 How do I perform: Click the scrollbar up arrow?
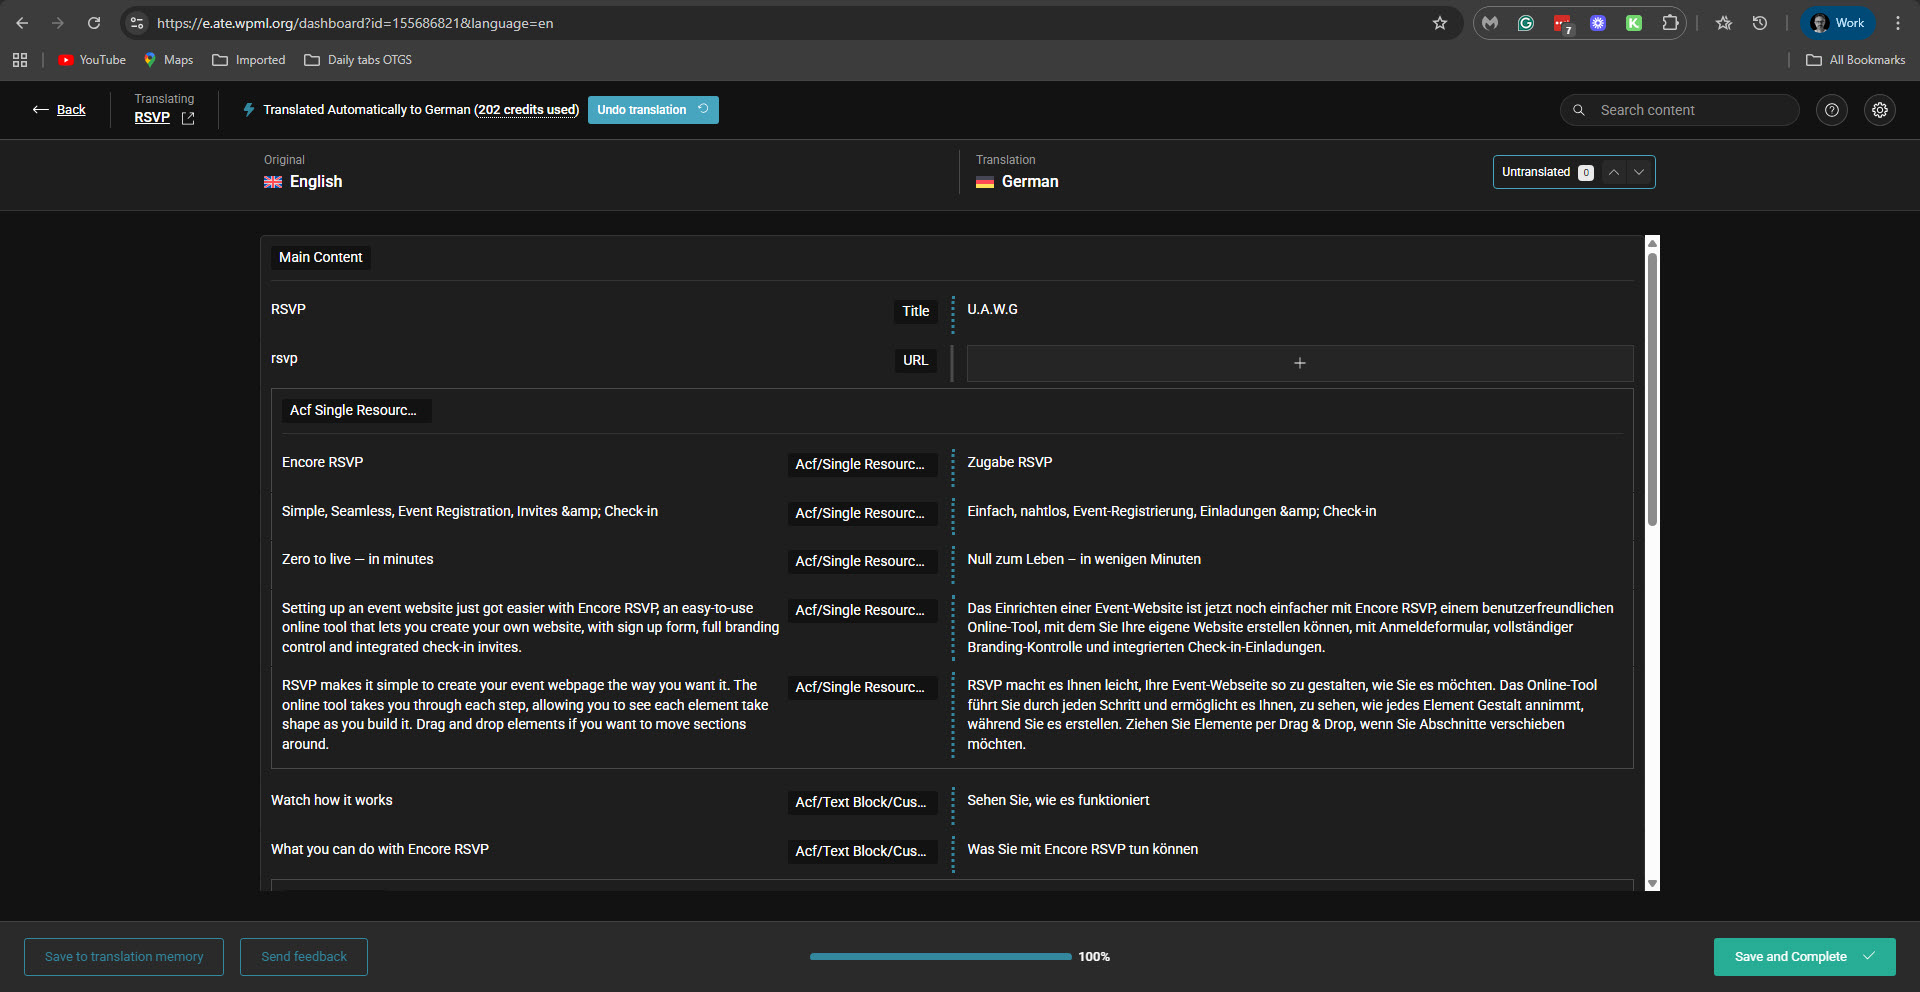coord(1652,242)
